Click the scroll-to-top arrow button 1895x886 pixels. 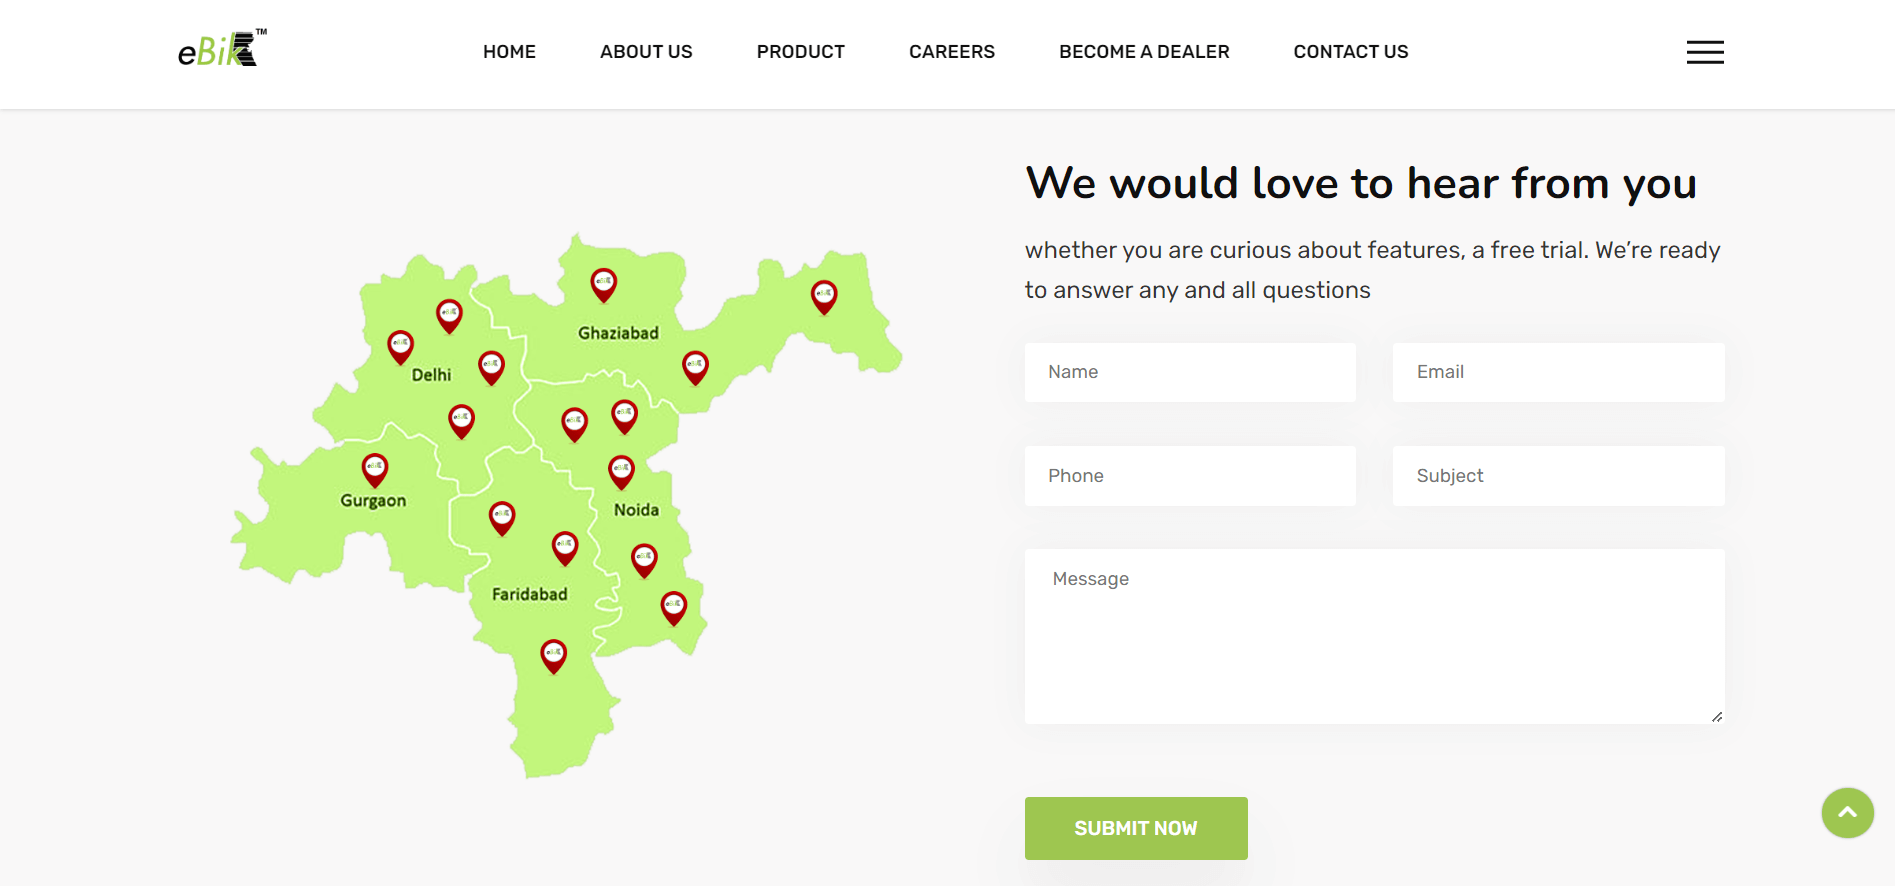(1846, 813)
